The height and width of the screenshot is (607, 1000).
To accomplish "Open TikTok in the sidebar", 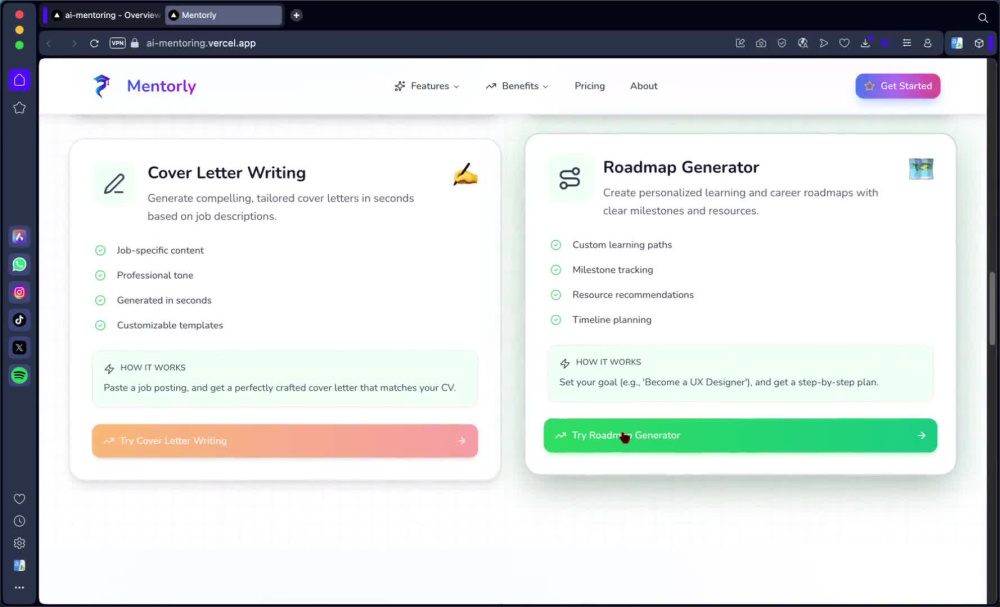I will pyautogui.click(x=20, y=320).
